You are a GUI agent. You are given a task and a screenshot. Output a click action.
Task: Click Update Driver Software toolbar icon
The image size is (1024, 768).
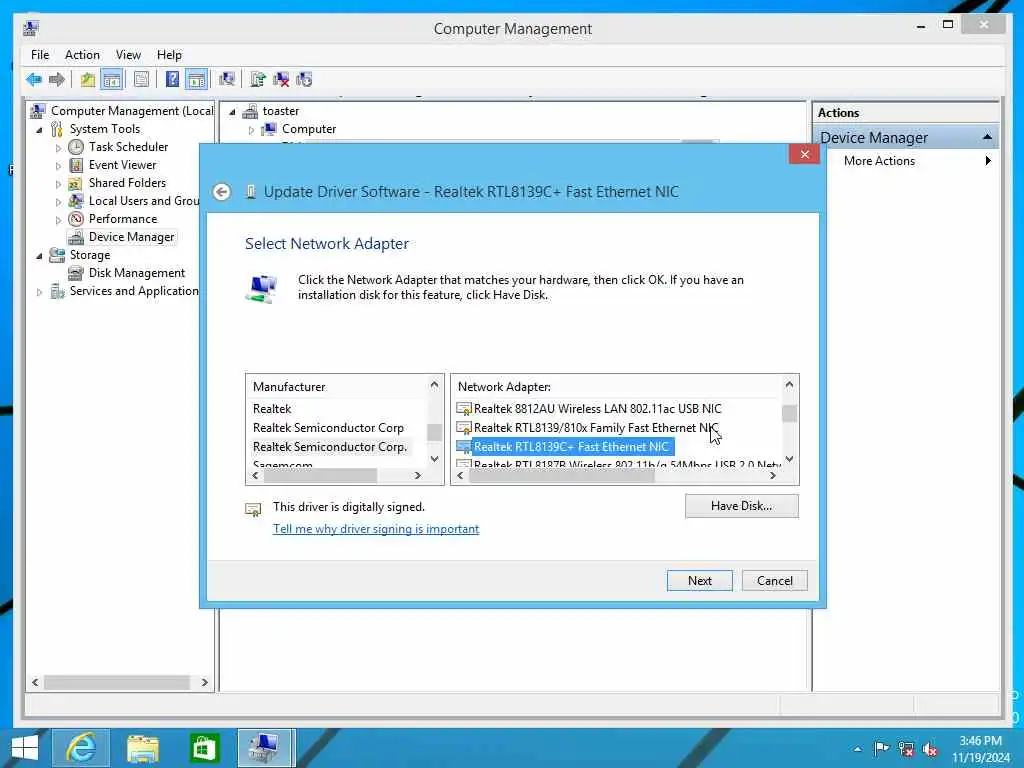click(x=258, y=80)
